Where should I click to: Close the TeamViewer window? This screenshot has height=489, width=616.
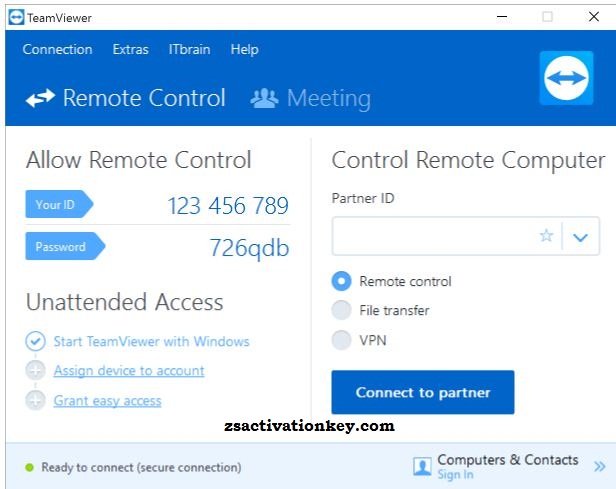tap(594, 16)
